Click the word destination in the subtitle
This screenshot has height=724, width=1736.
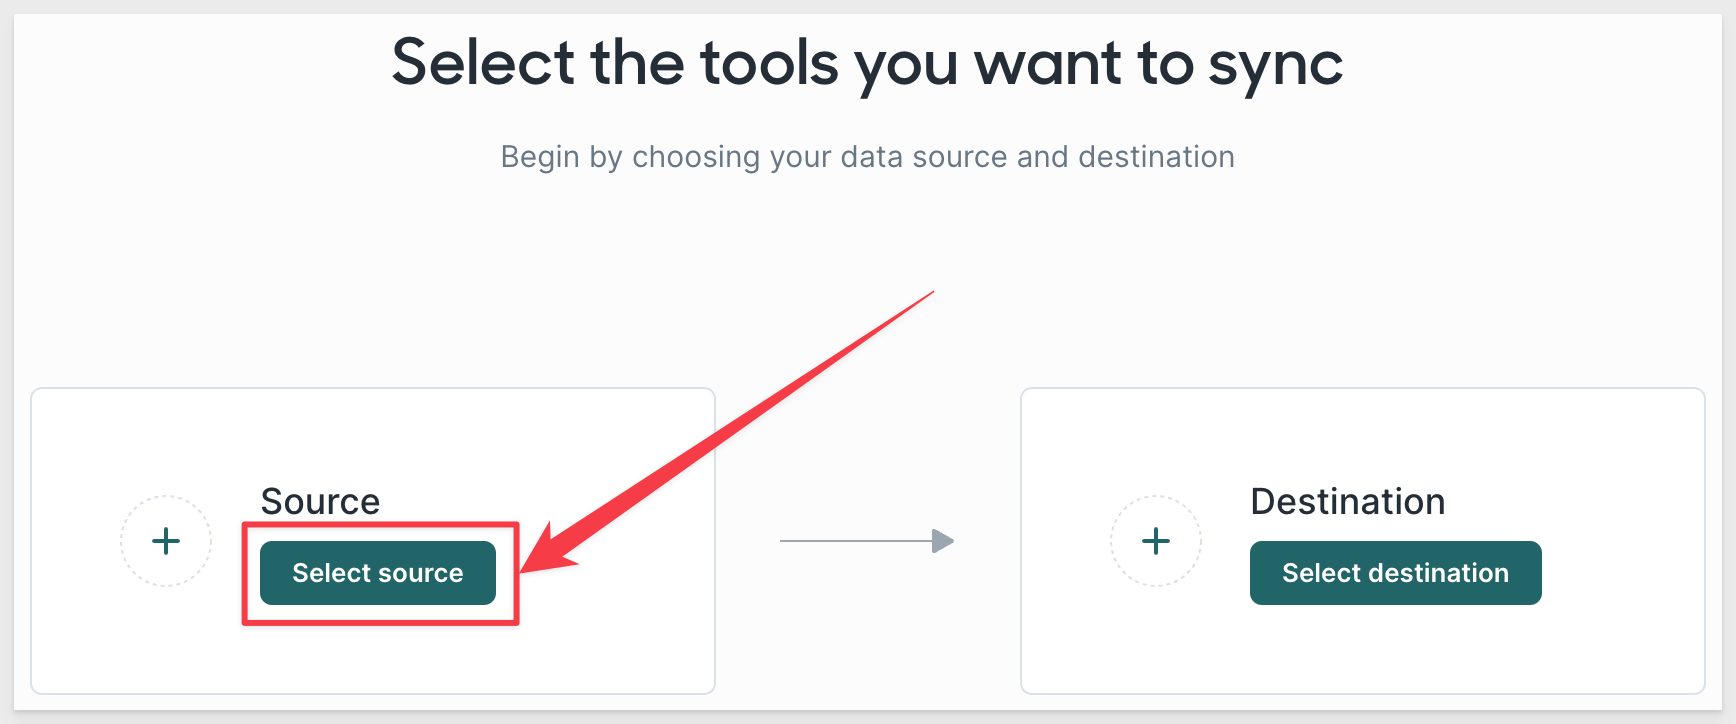pyautogui.click(x=1156, y=157)
